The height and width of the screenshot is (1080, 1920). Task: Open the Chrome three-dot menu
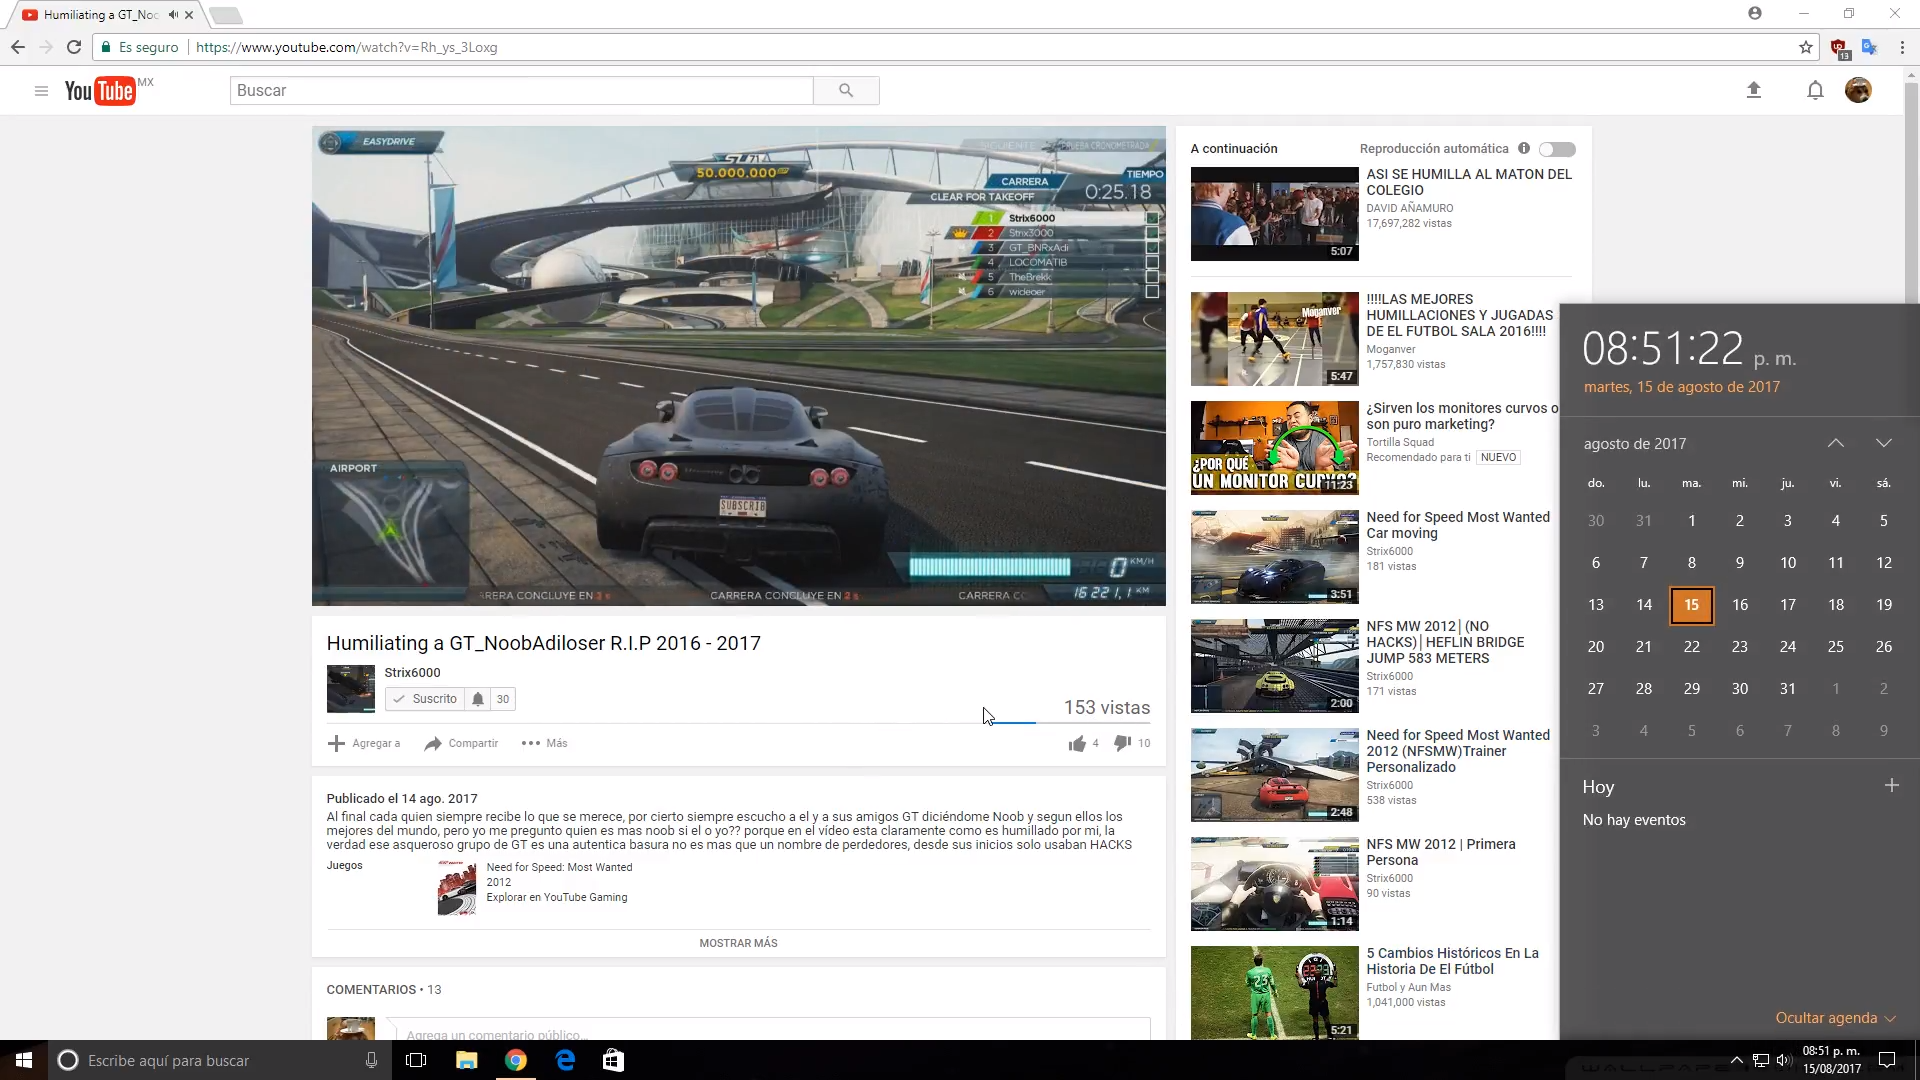[x=1901, y=47]
